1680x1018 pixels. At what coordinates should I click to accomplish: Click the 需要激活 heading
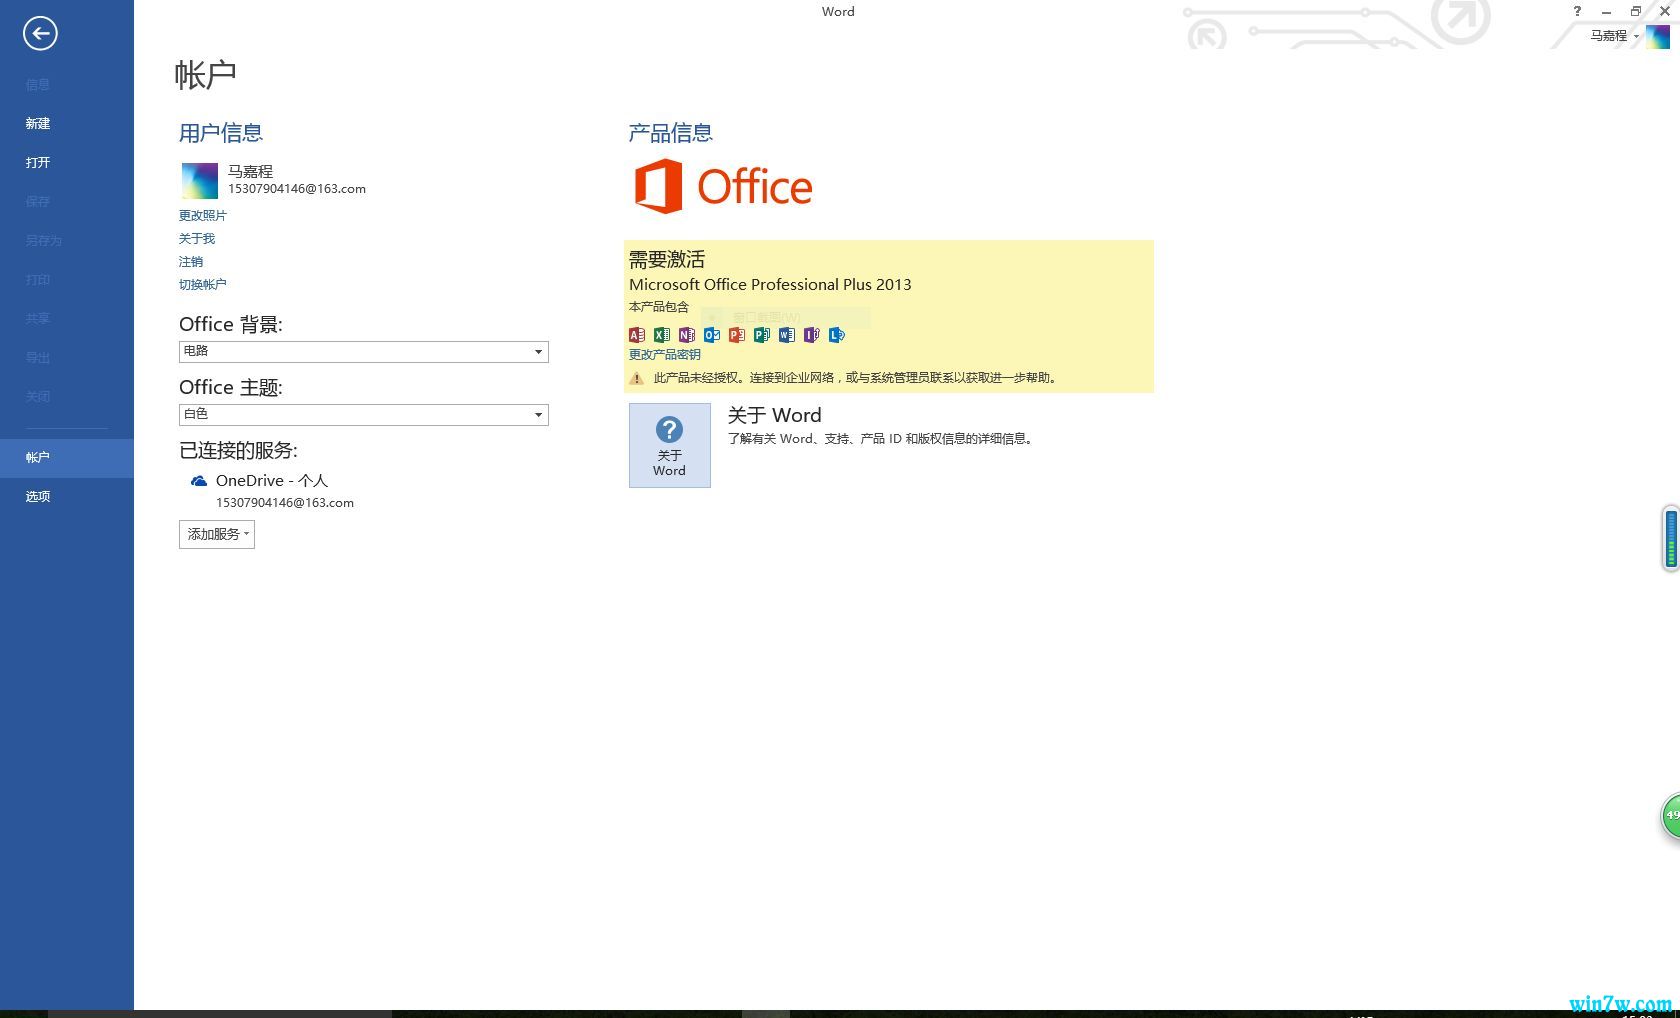[667, 260]
